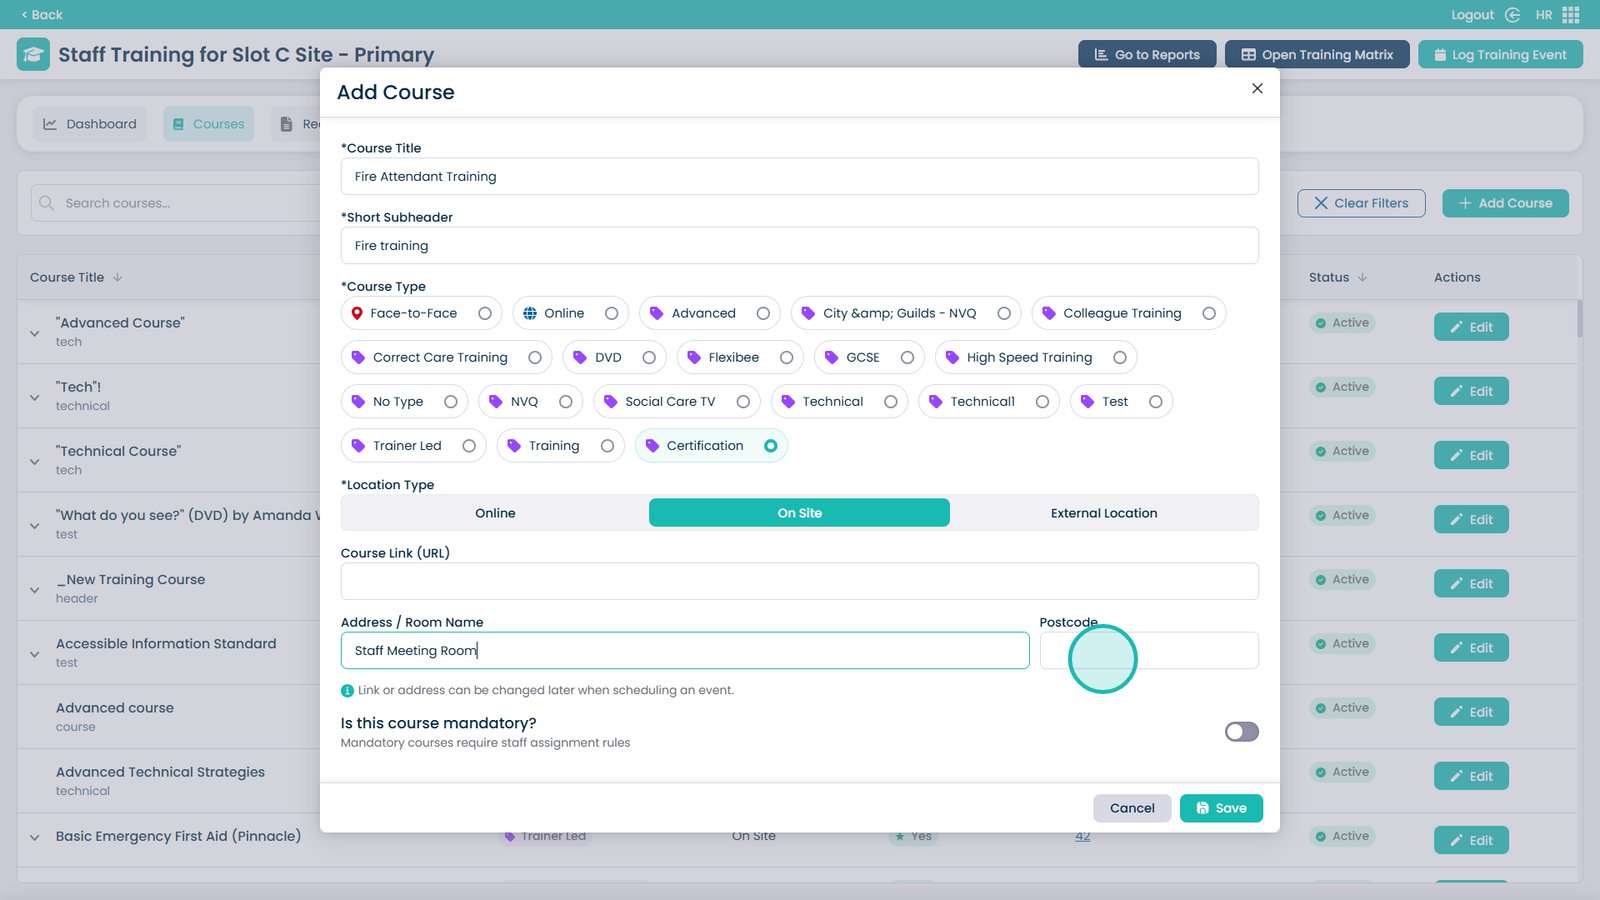Viewport: 1600px width, 900px height.
Task: Click the Course Title sort arrow
Action: point(117,277)
